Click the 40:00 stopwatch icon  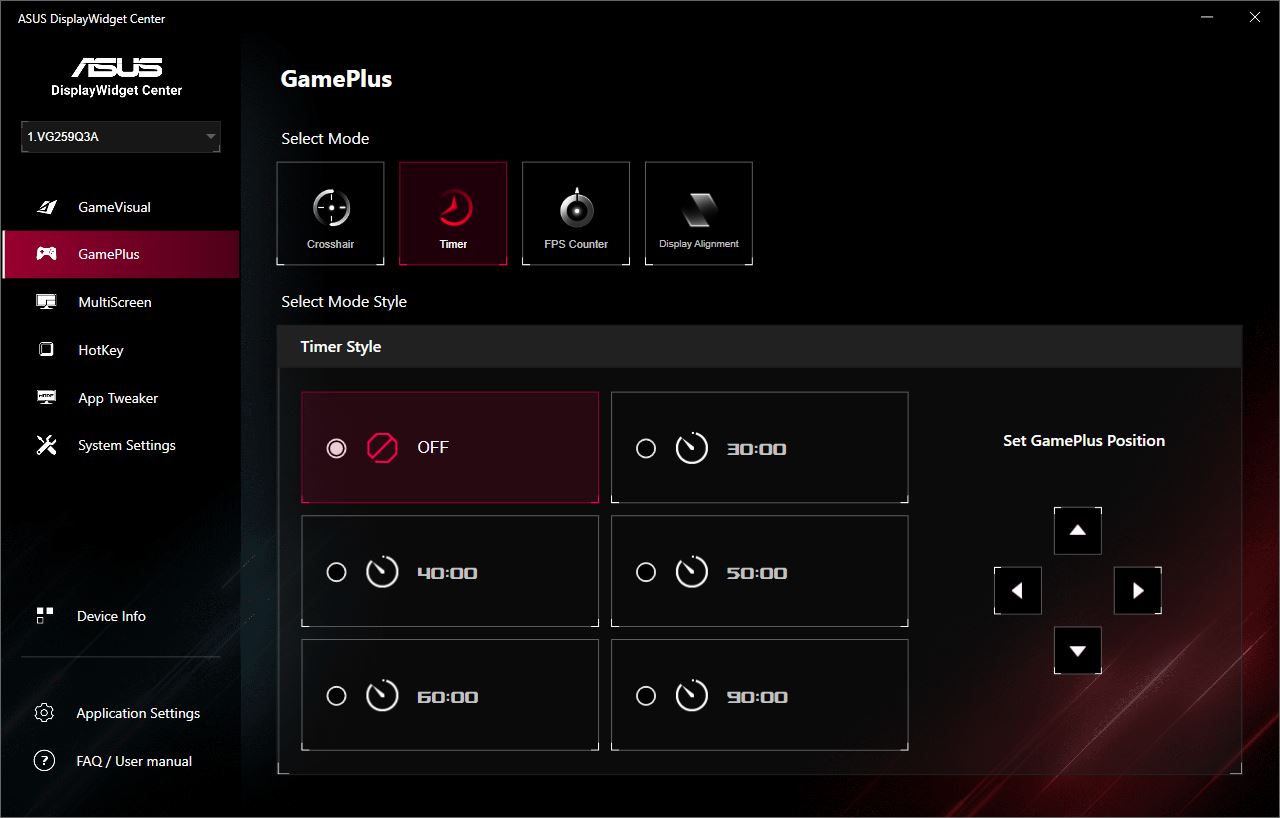382,572
